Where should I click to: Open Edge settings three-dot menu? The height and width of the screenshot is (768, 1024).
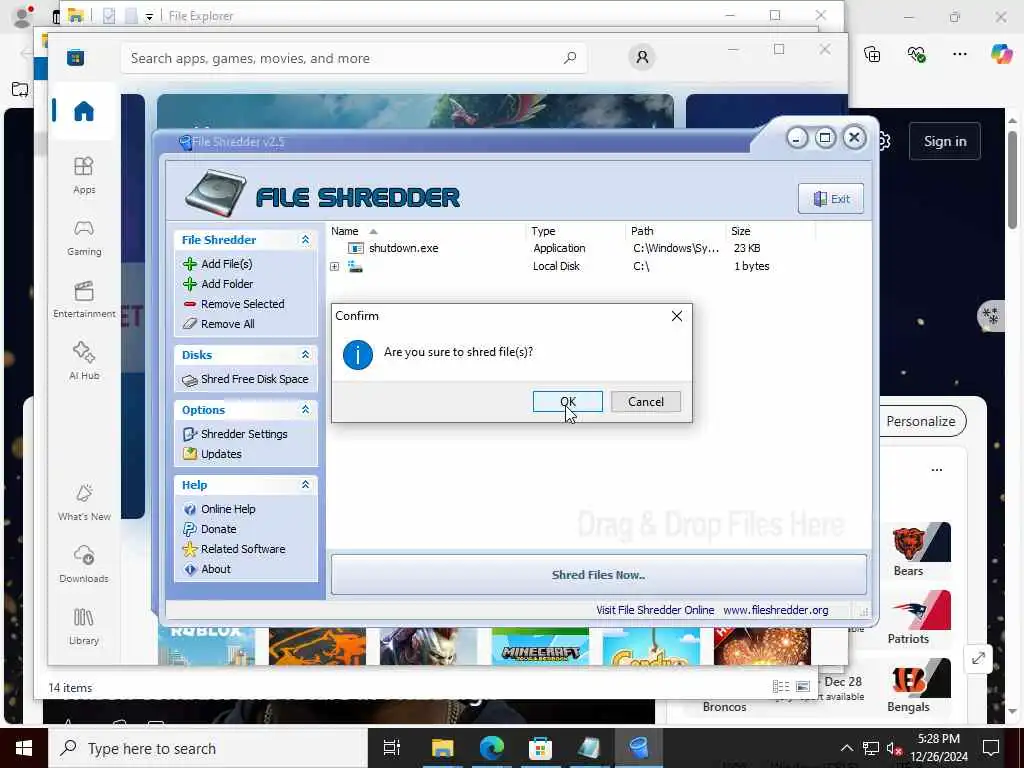pos(959,54)
